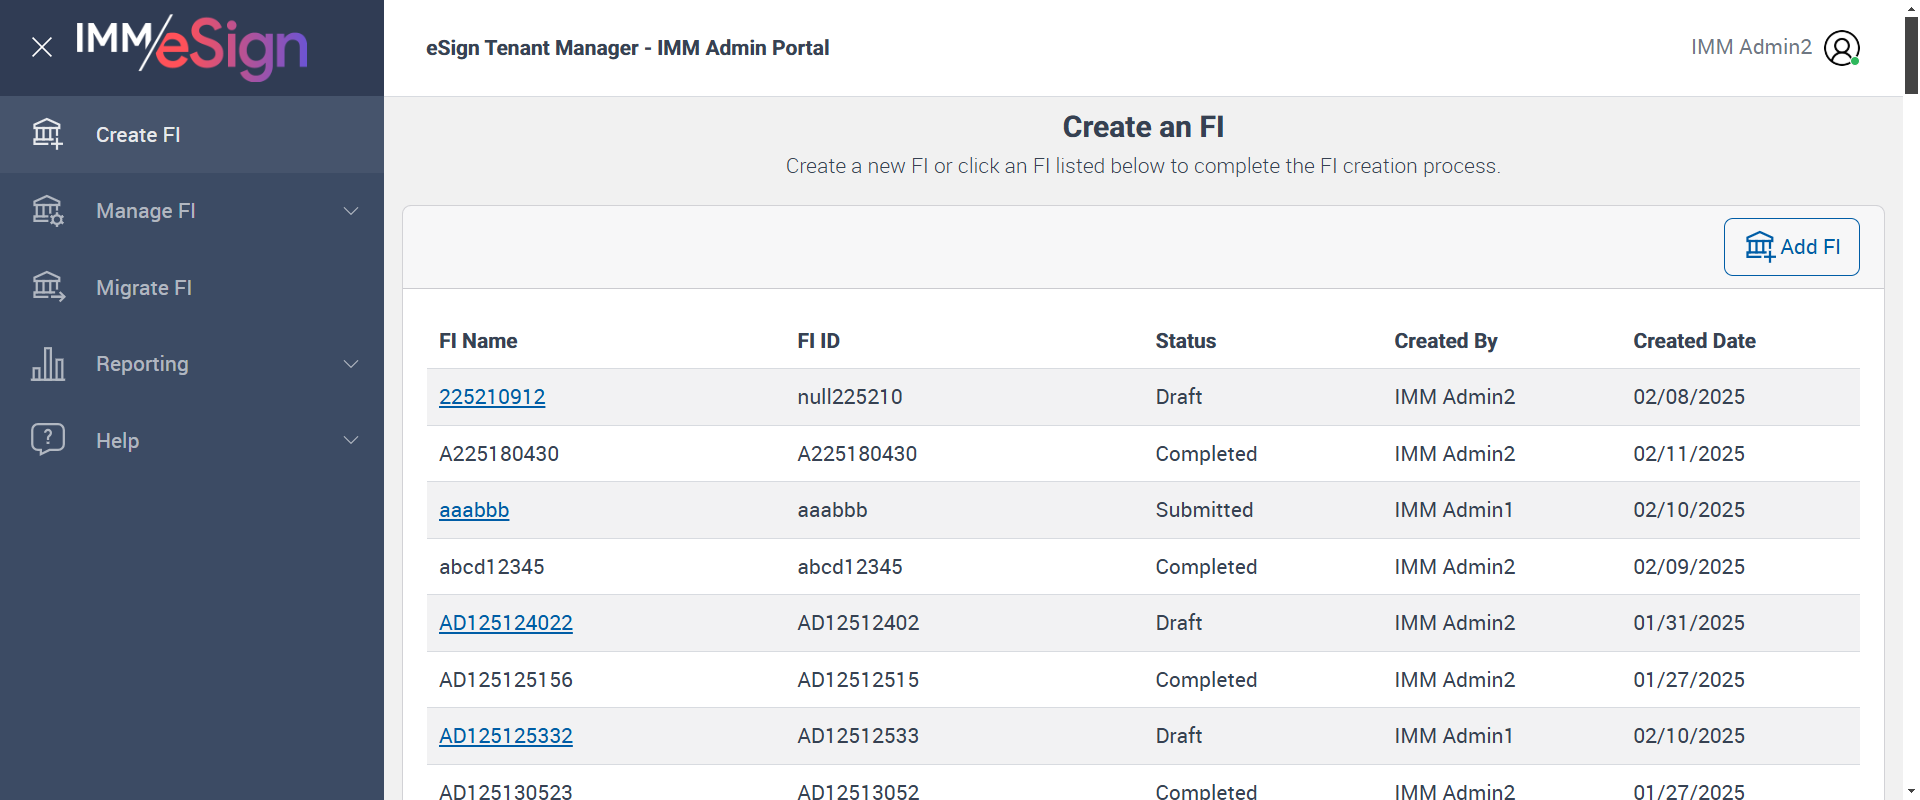Expand the Help submenu chevron

tap(351, 440)
